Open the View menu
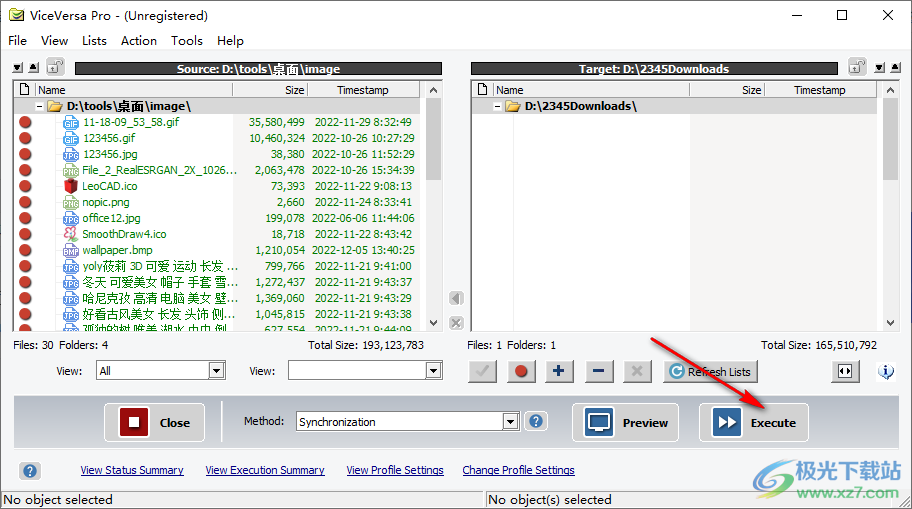Image resolution: width=912 pixels, height=509 pixels. click(54, 41)
